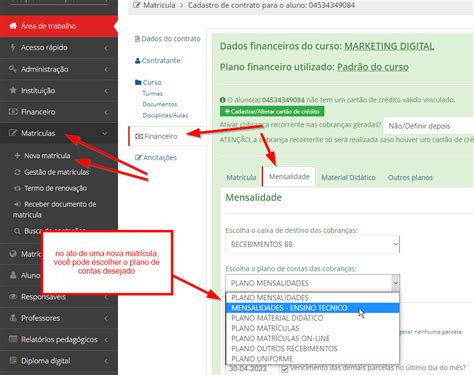The height and width of the screenshot is (375, 474).
Task: Toggle Vencimento das demais parcelas no último dia checkbox
Action: [284, 369]
